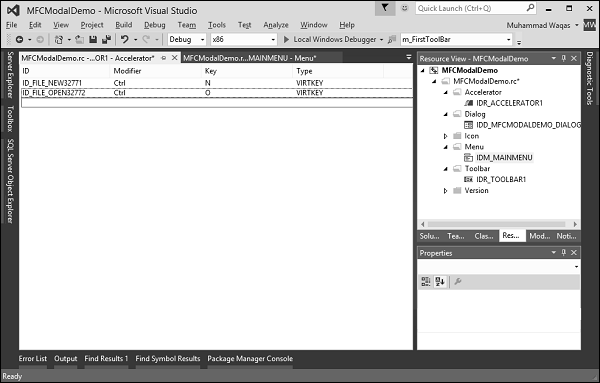
Task: Click the Save All toolbar icon
Action: pos(106,39)
